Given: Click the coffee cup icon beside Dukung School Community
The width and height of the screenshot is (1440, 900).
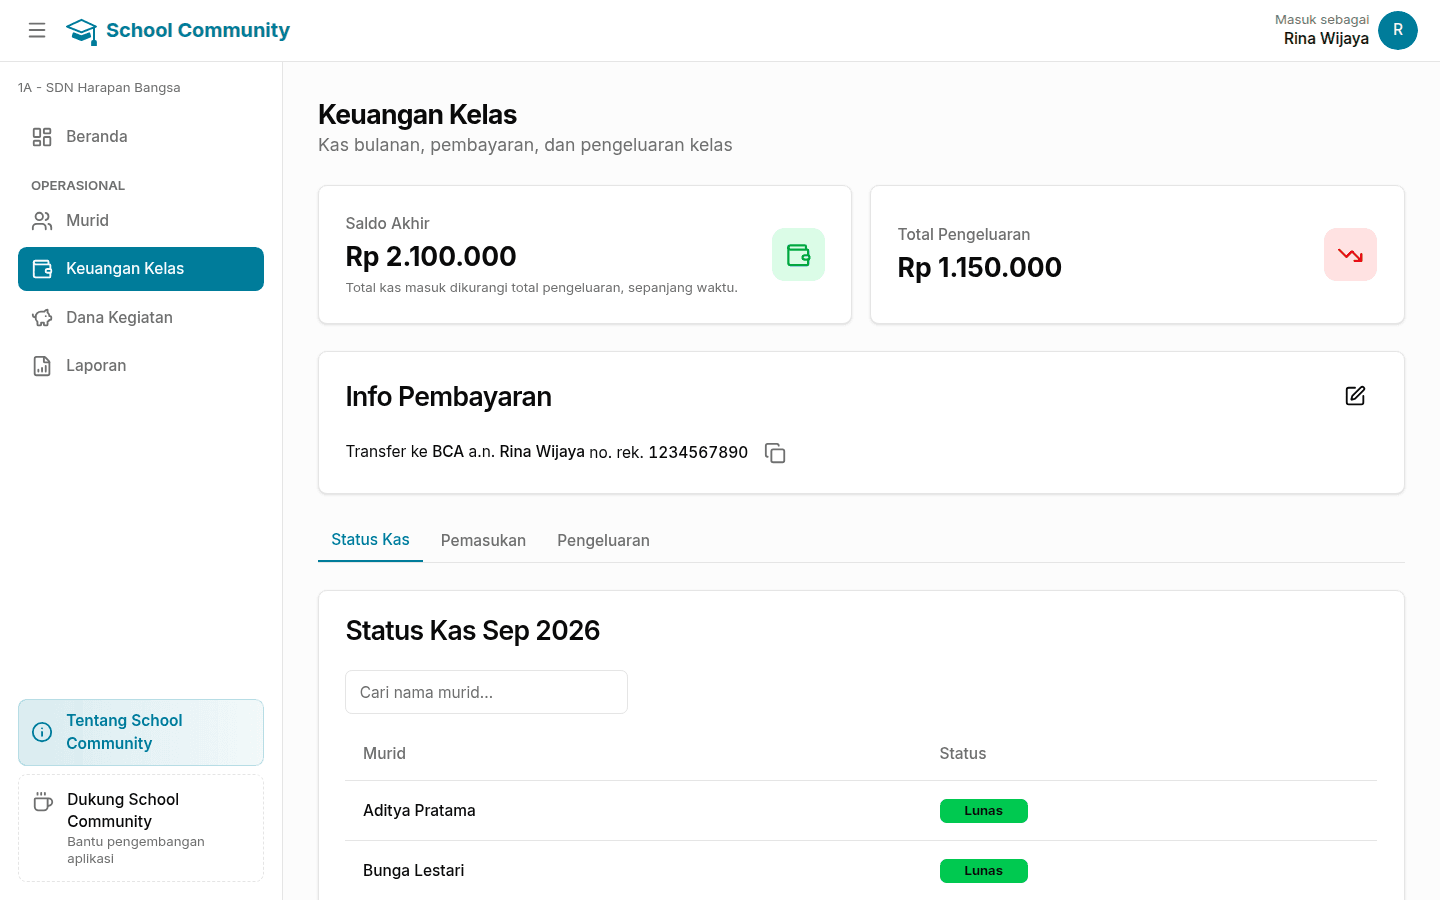Looking at the screenshot, I should [43, 801].
